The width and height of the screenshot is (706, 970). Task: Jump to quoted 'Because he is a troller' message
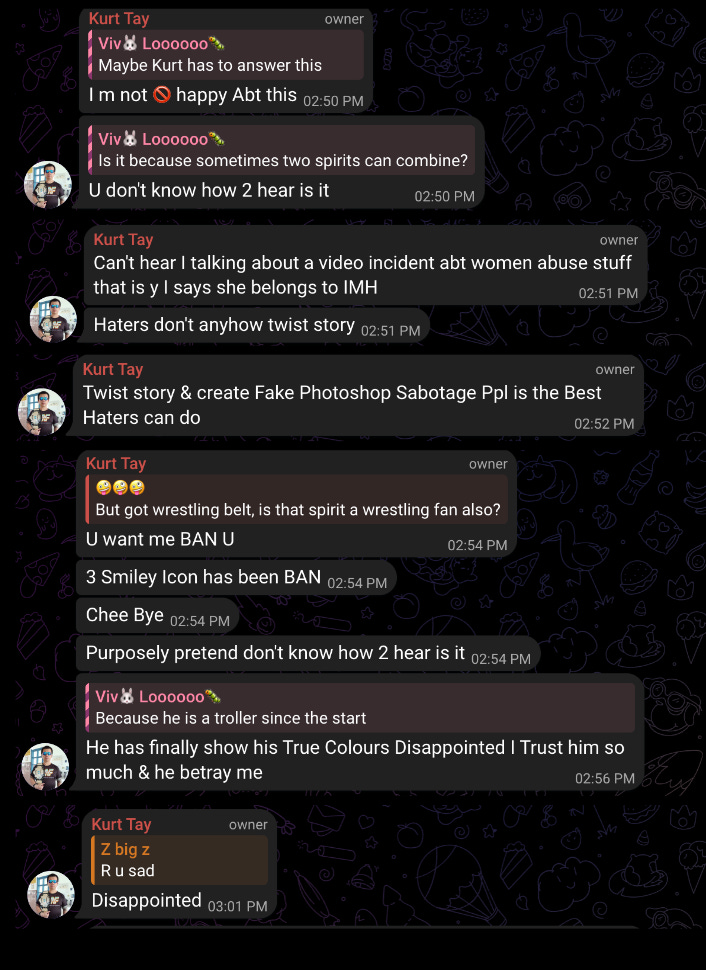360,707
